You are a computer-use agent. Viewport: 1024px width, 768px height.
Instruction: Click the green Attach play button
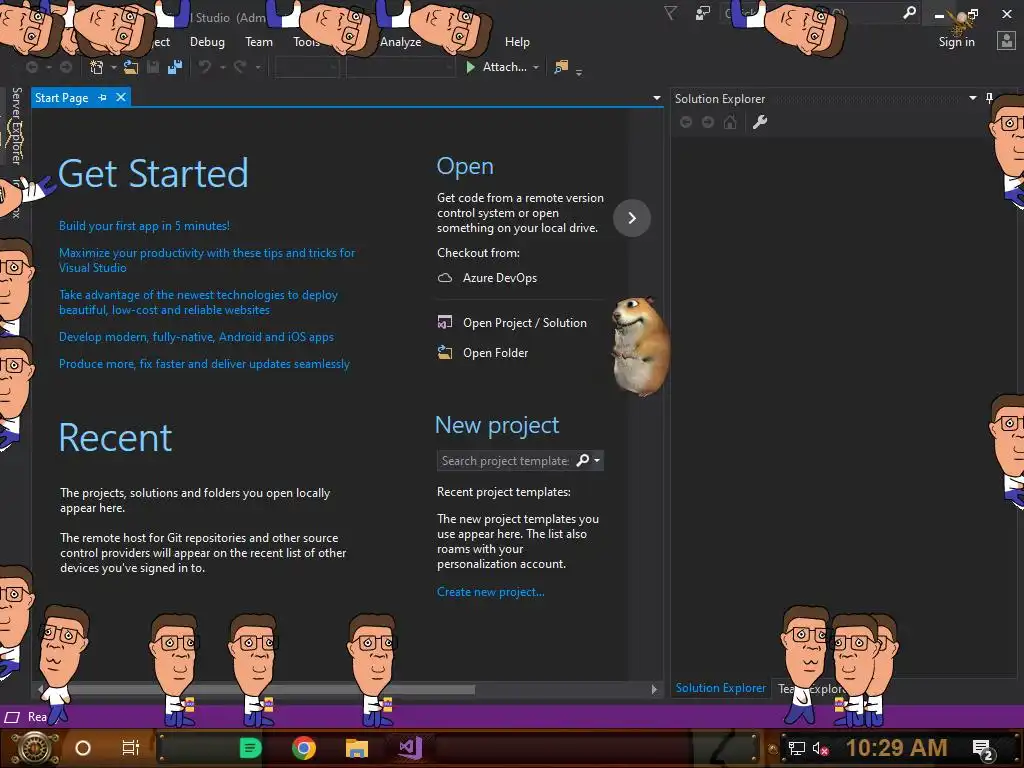(x=470, y=67)
